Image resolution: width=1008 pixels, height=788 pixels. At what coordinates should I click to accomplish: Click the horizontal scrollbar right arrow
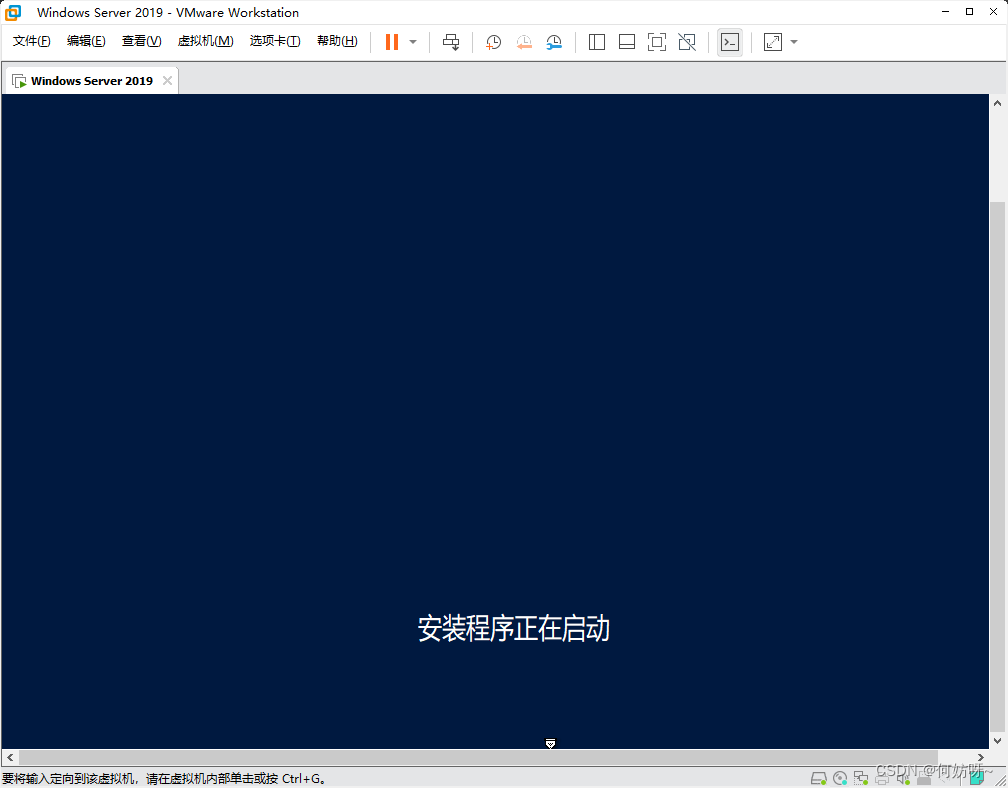980,757
